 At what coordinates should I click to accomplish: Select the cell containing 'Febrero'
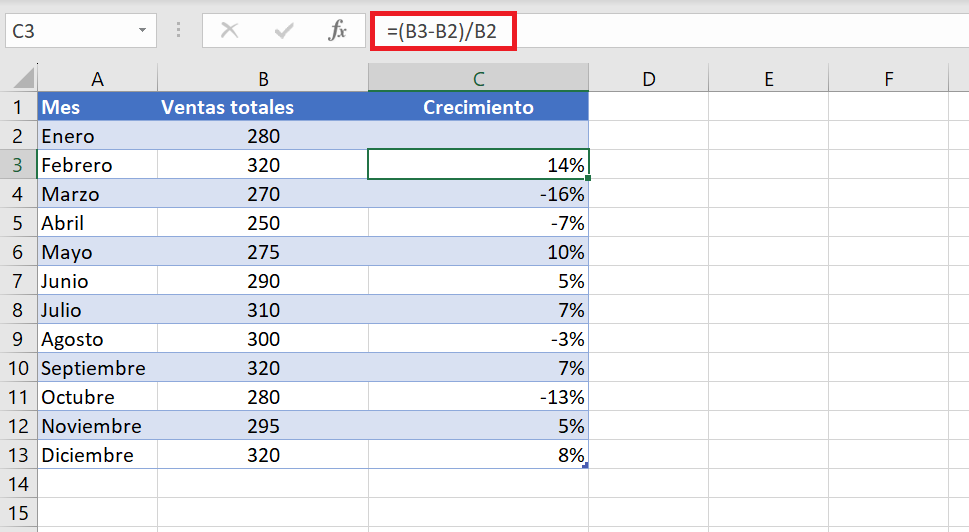click(x=97, y=165)
